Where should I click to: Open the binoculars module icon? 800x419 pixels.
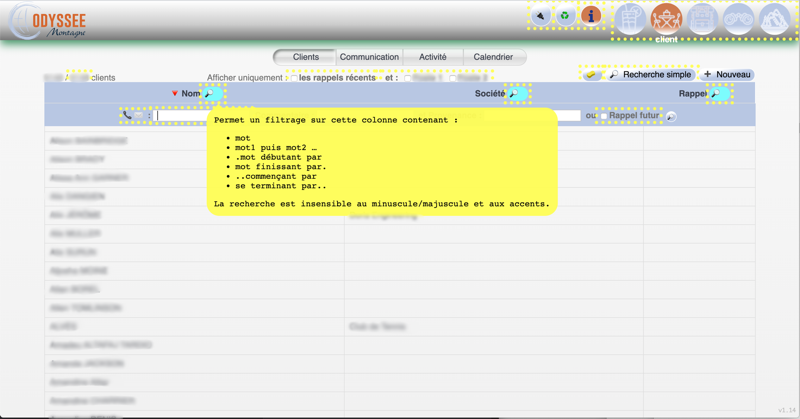[738, 19]
